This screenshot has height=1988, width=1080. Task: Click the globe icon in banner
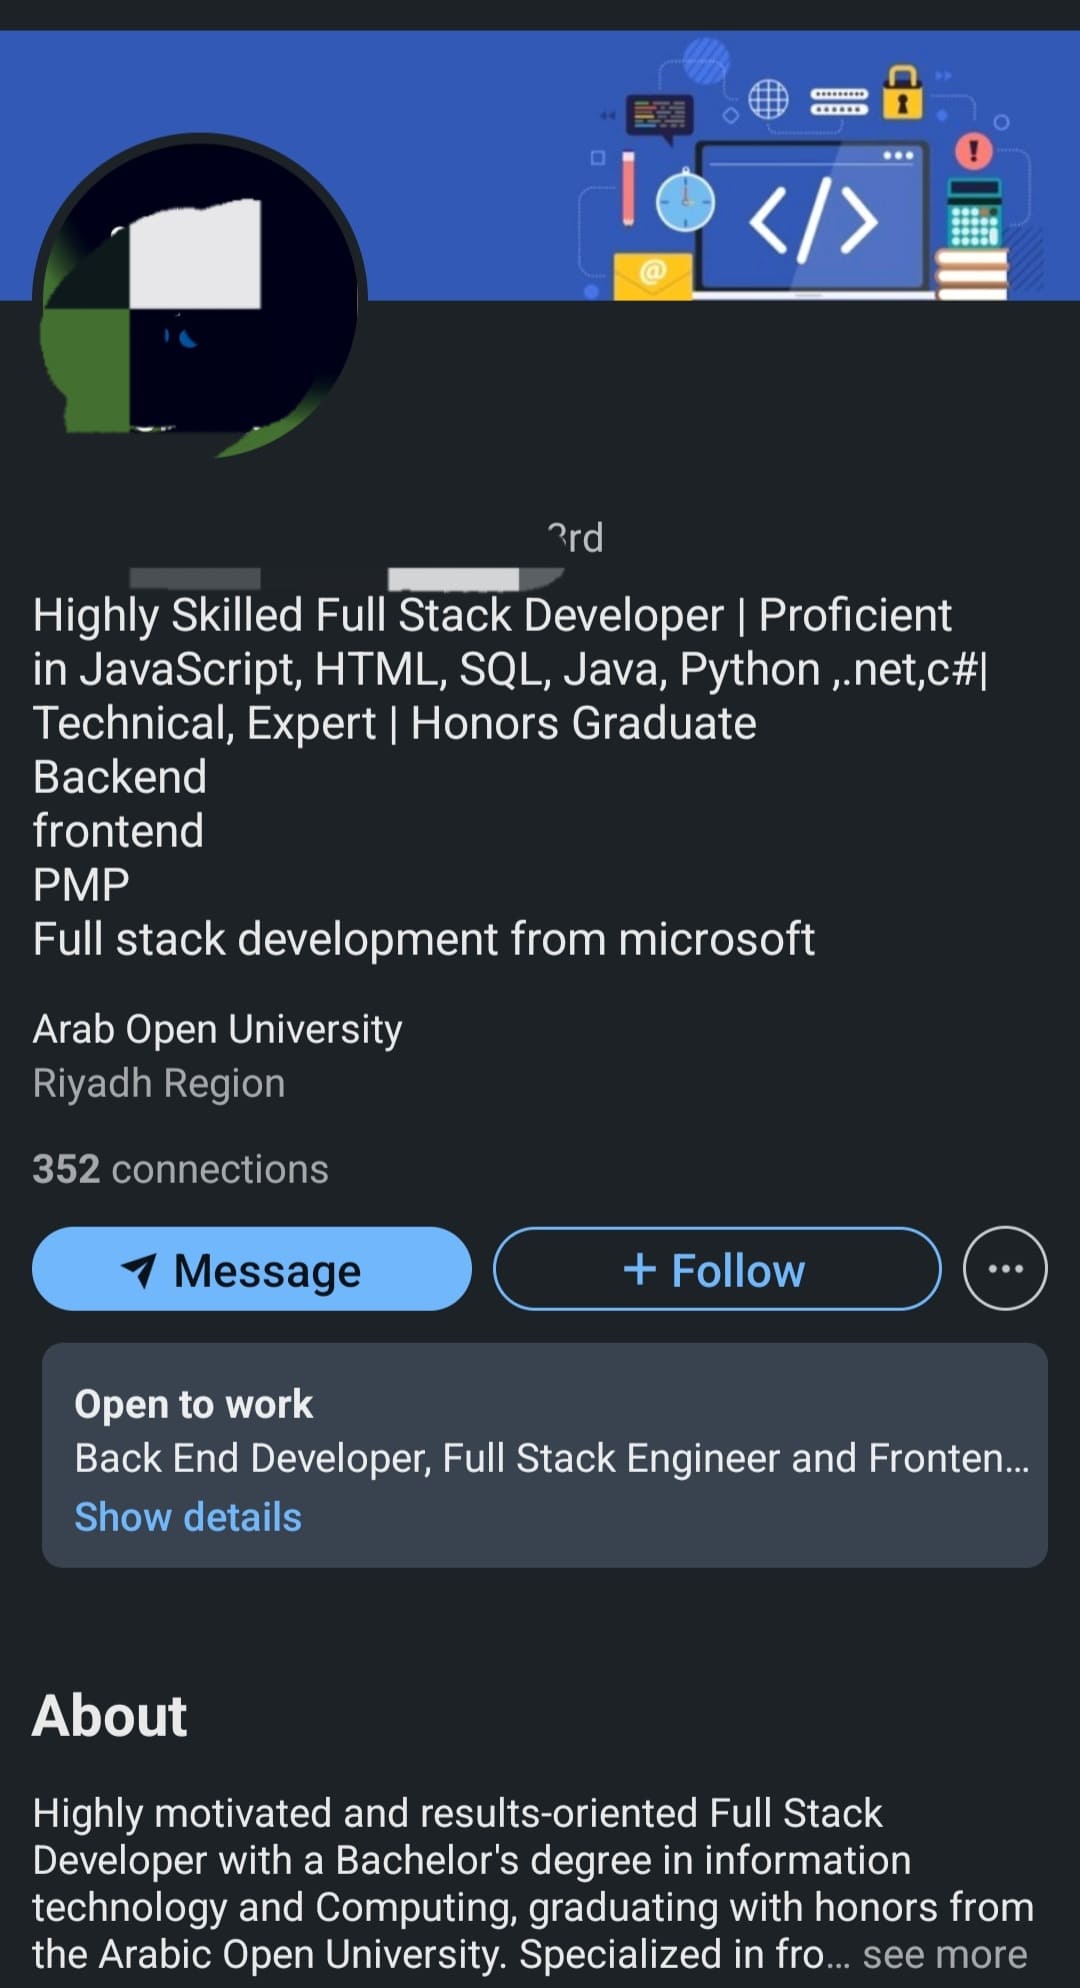point(768,99)
